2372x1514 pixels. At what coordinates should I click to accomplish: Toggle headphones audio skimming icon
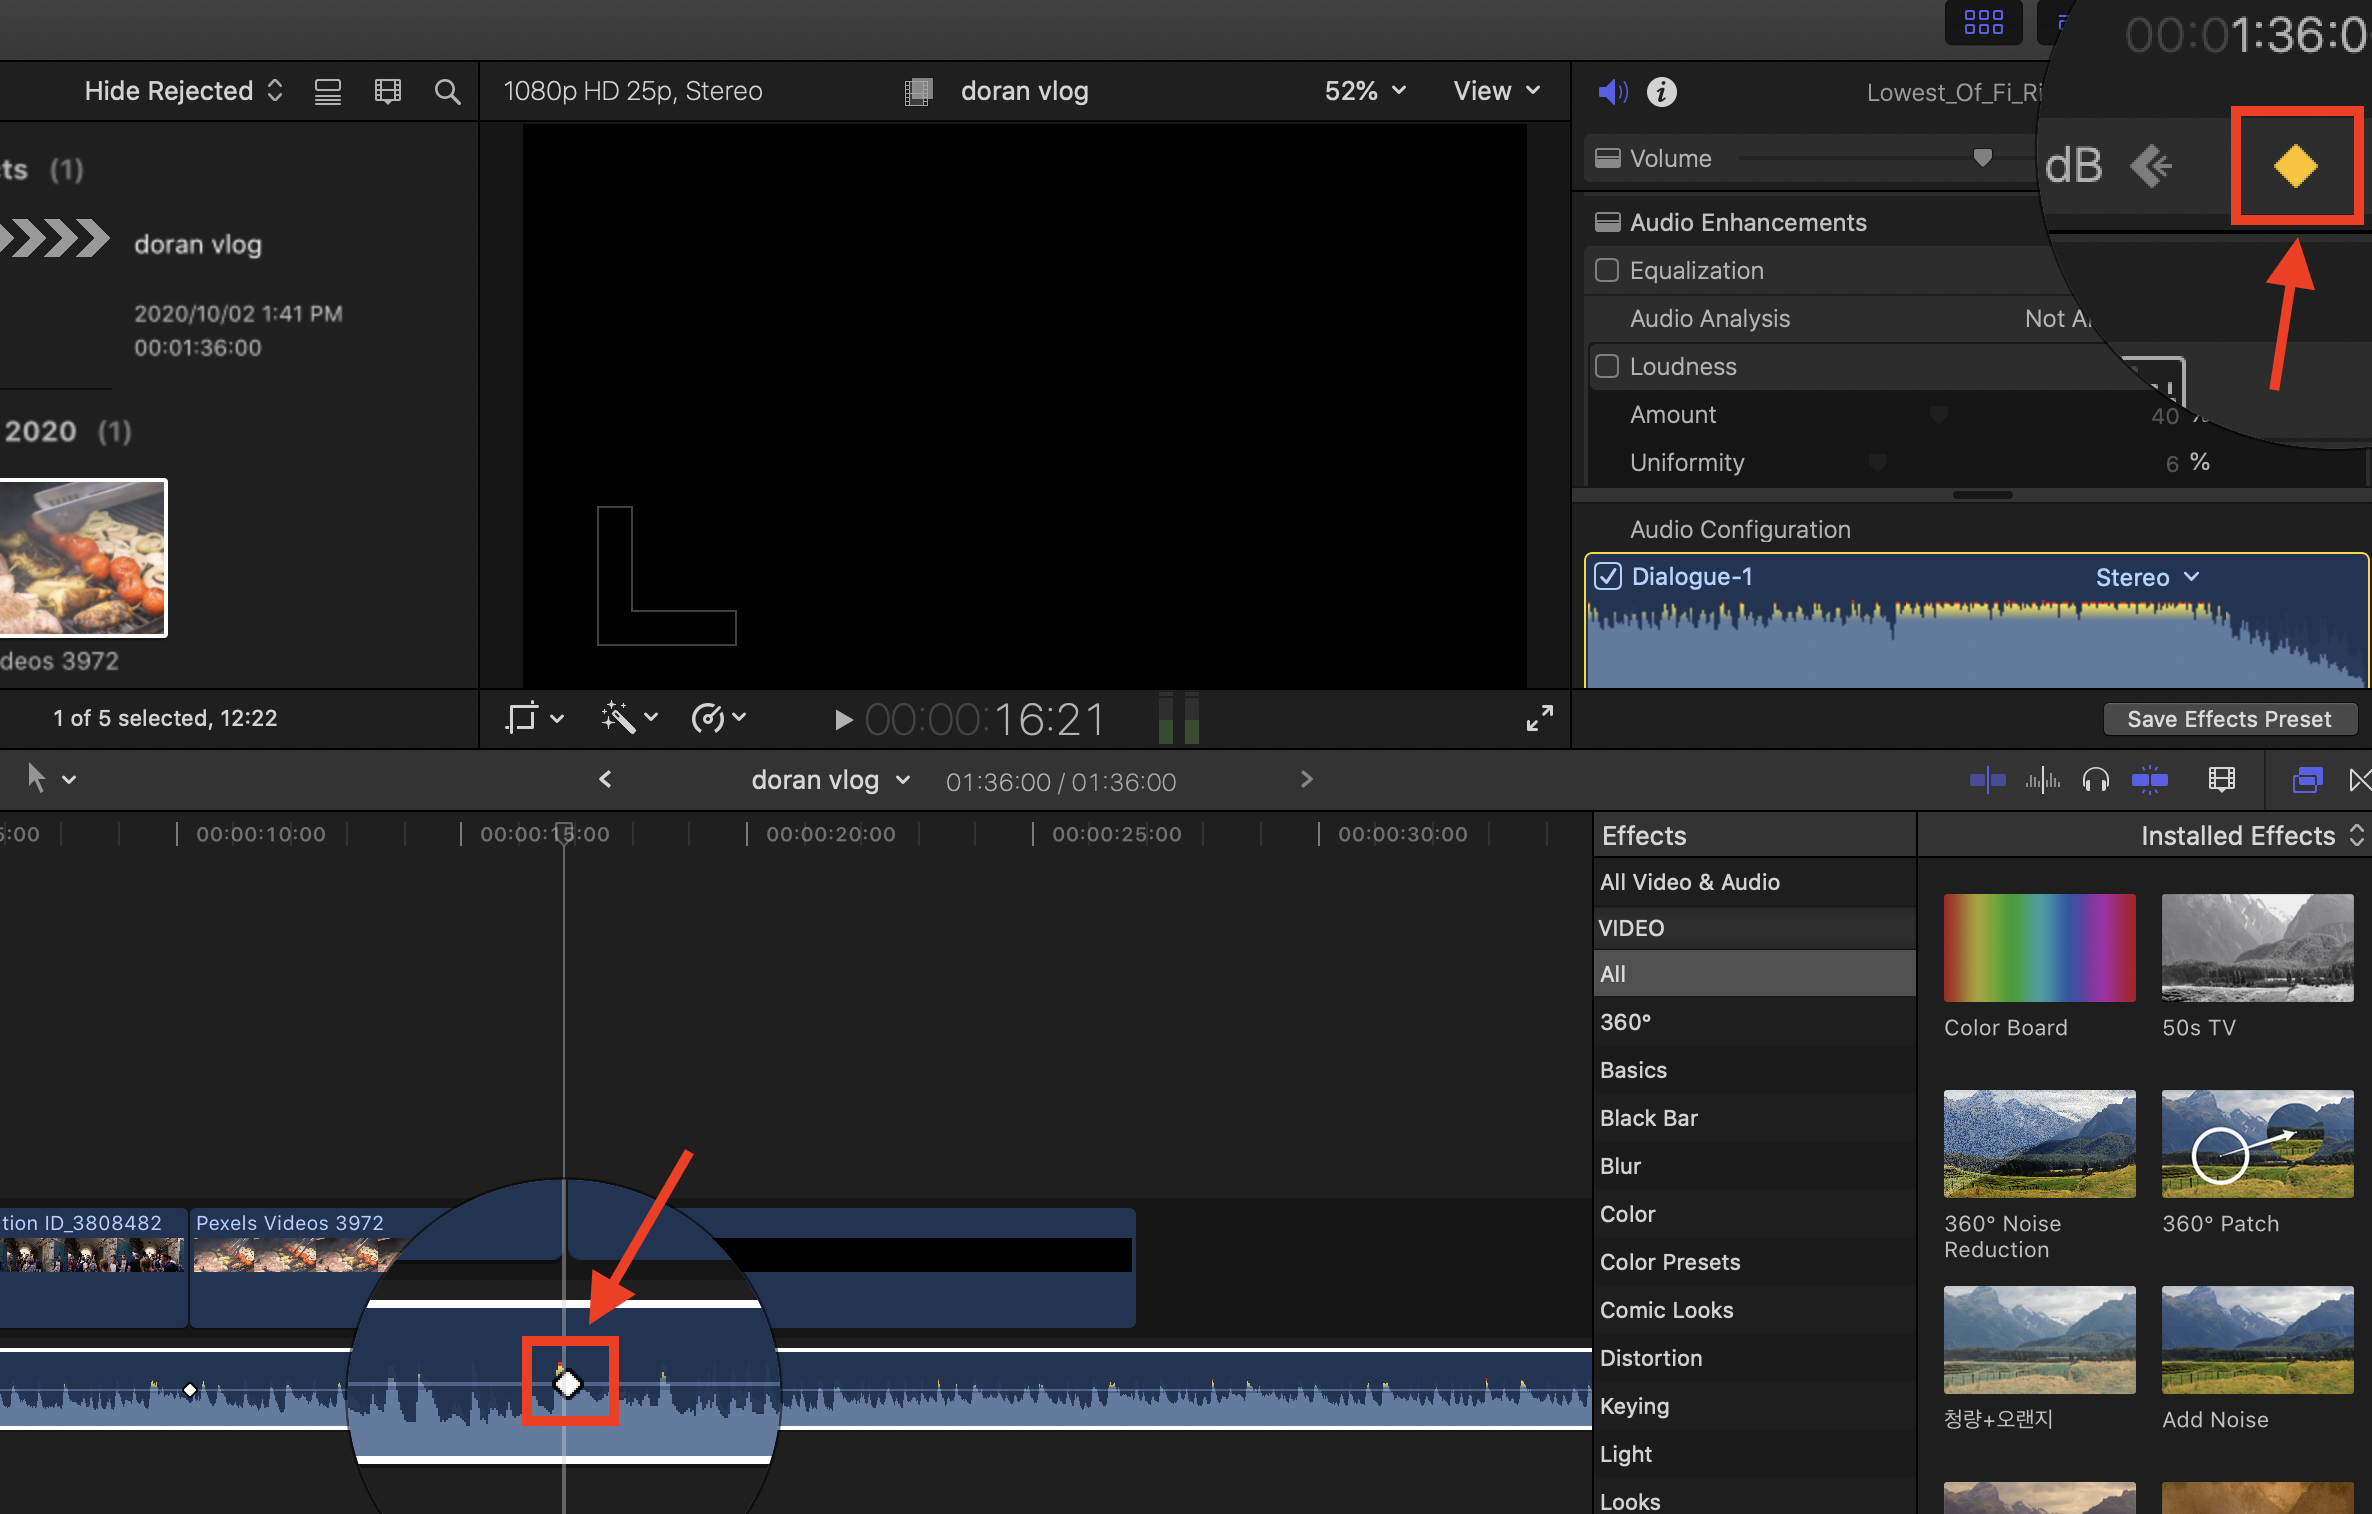tap(2095, 780)
